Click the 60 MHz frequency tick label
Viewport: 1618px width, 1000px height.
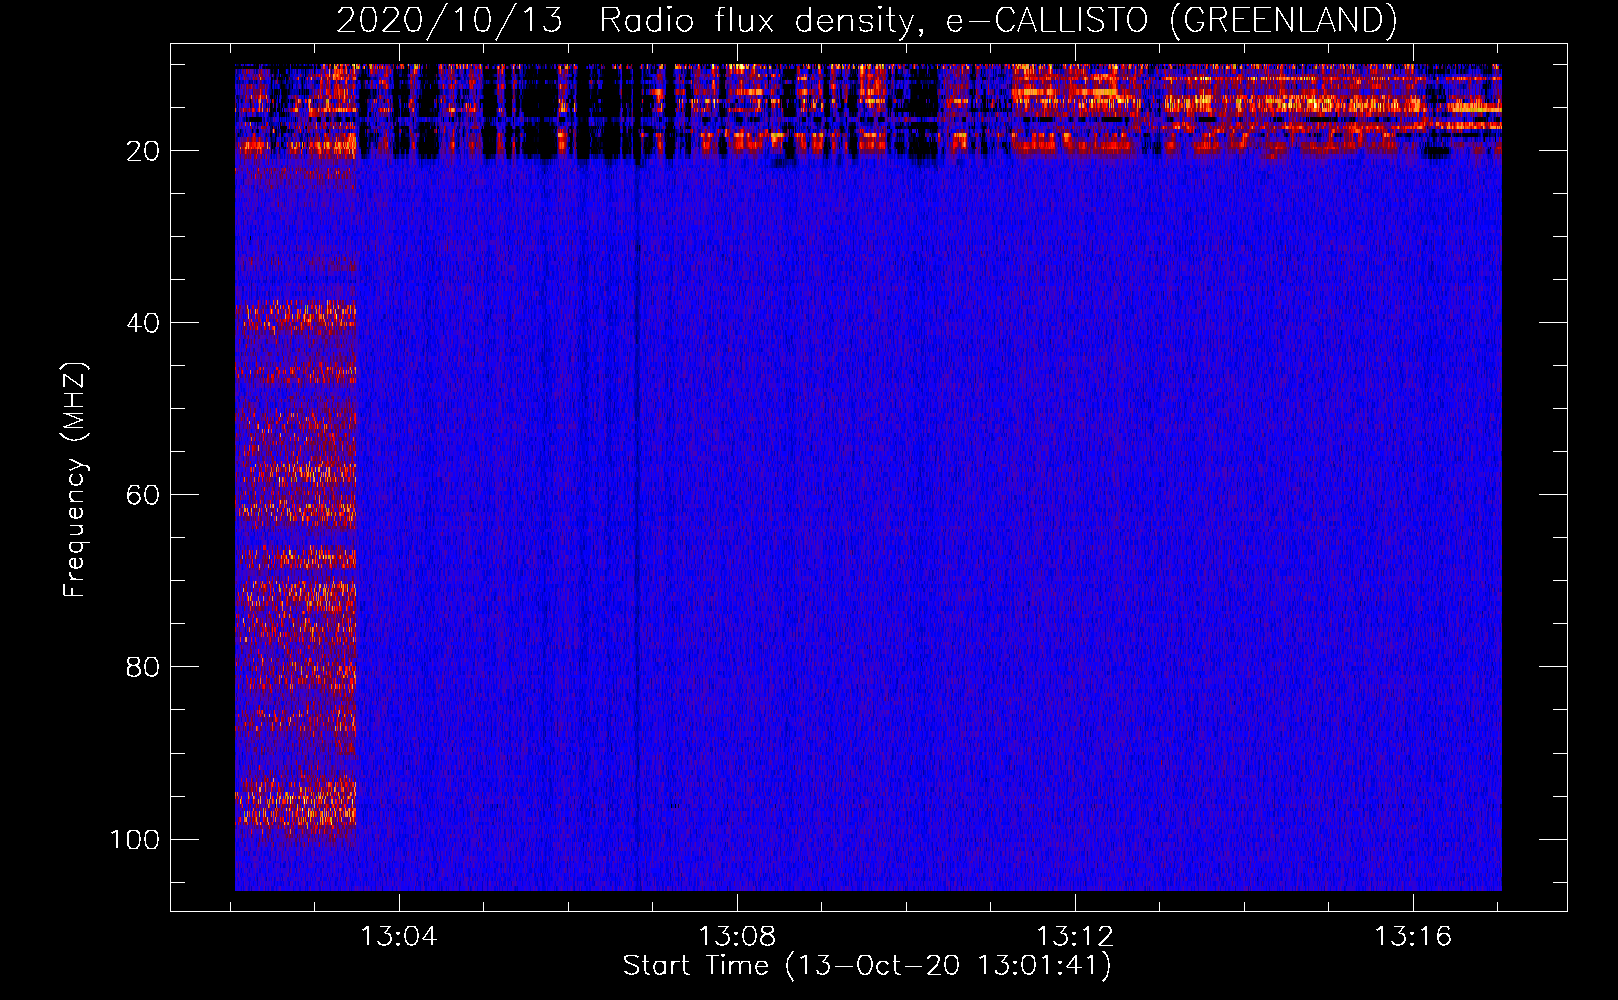click(143, 495)
